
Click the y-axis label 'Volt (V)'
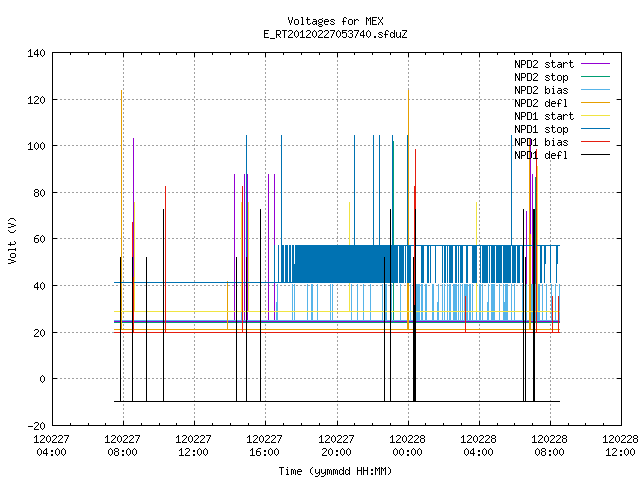coord(12,240)
